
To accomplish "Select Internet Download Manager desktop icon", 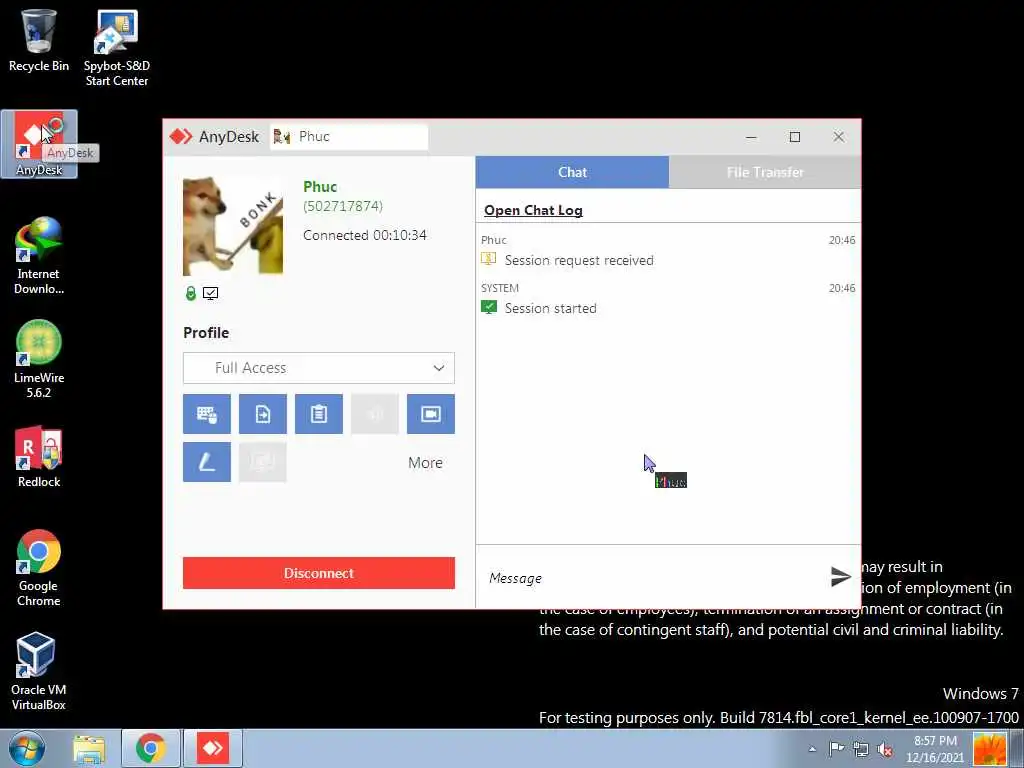I will 39,256.
